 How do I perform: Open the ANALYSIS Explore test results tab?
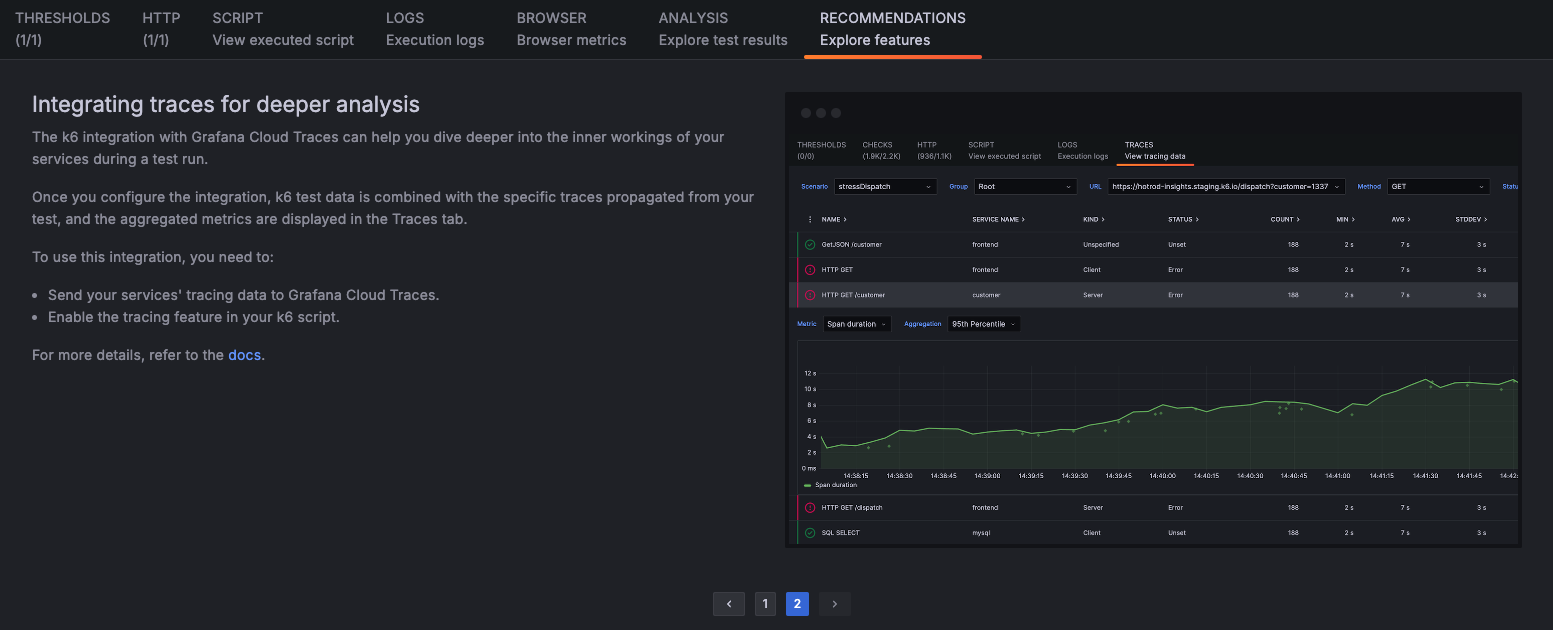coord(722,28)
